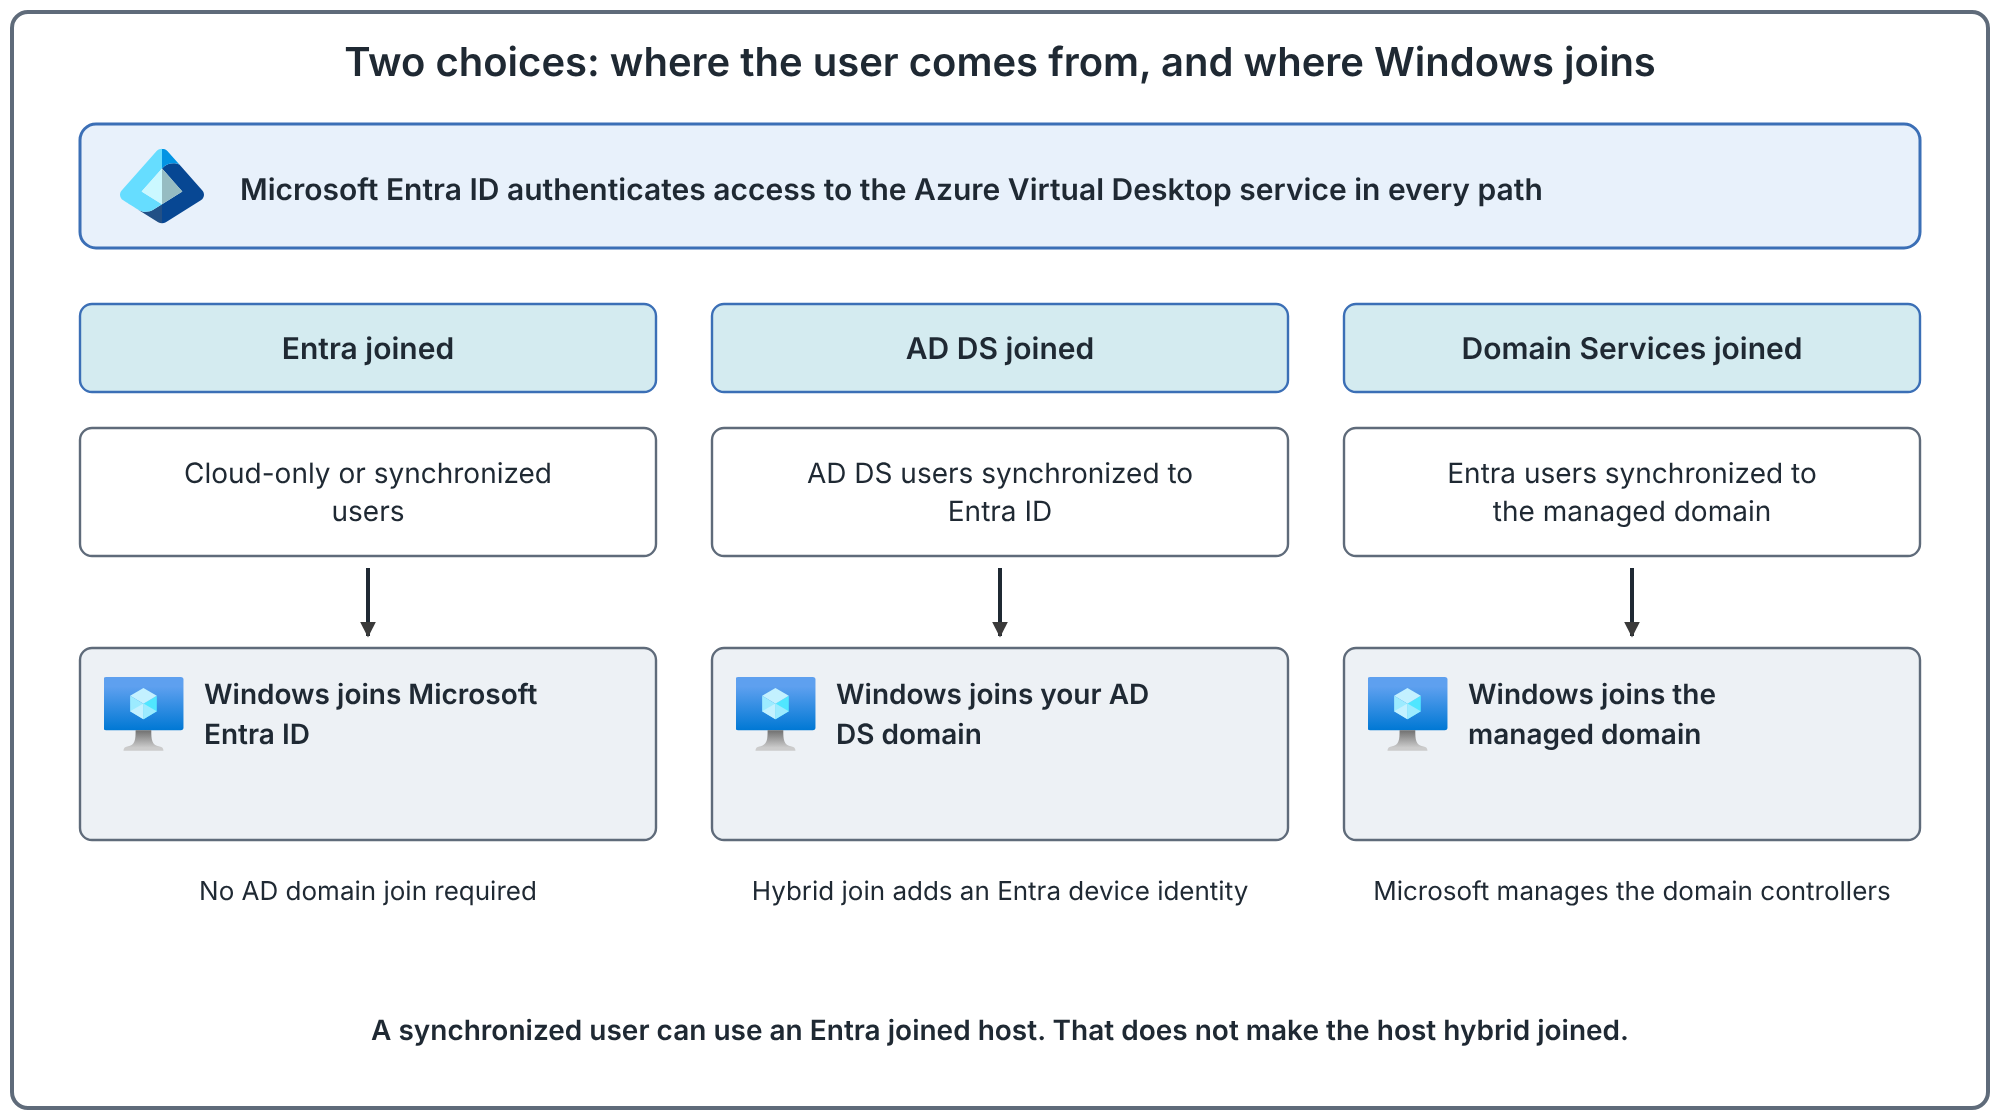Click the monitor icon beside Windows joins your AD DS domain
Viewport: 2000px width, 1120px height.
click(775, 713)
